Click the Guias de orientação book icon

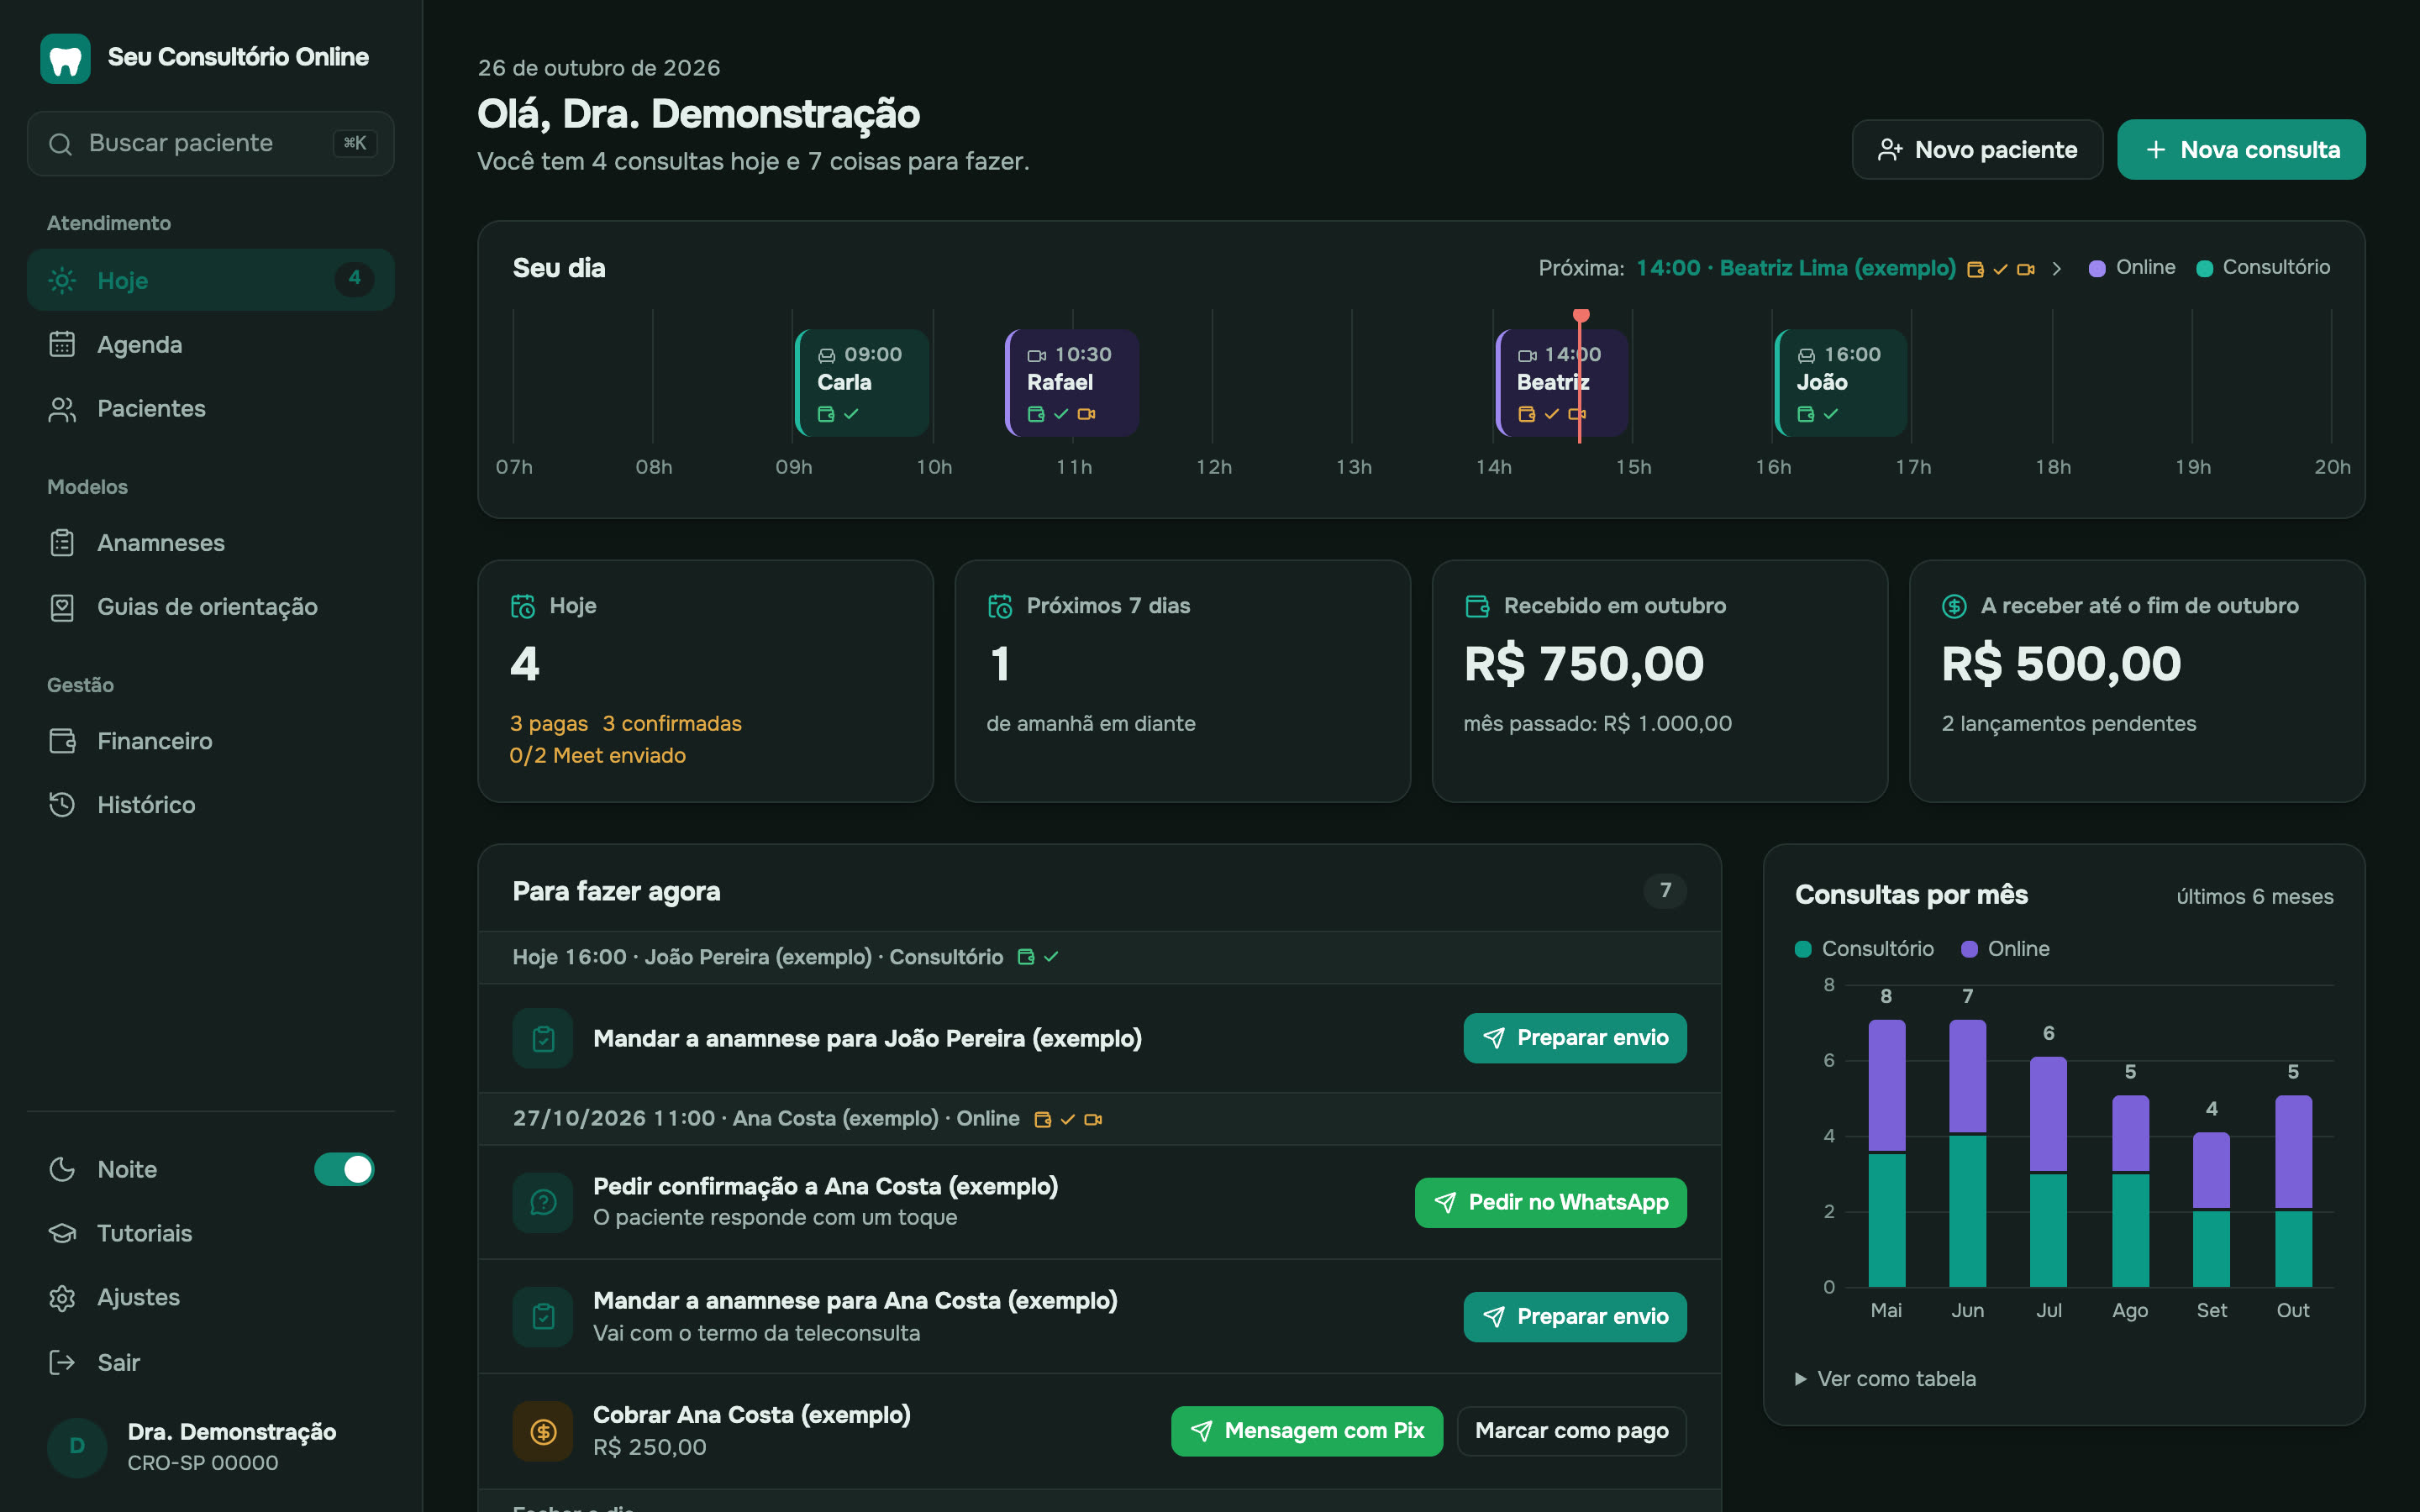coord(62,607)
